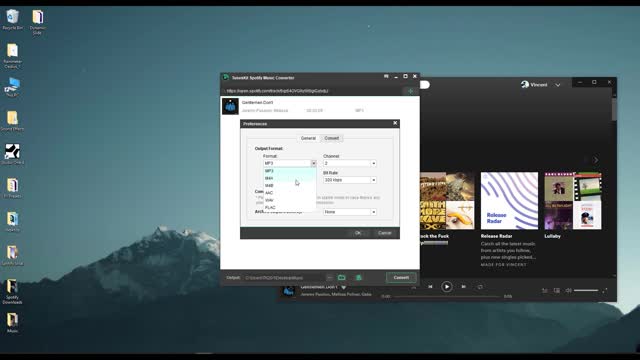Choose FLAC from the format list
640x360 pixels.
tap(289, 208)
